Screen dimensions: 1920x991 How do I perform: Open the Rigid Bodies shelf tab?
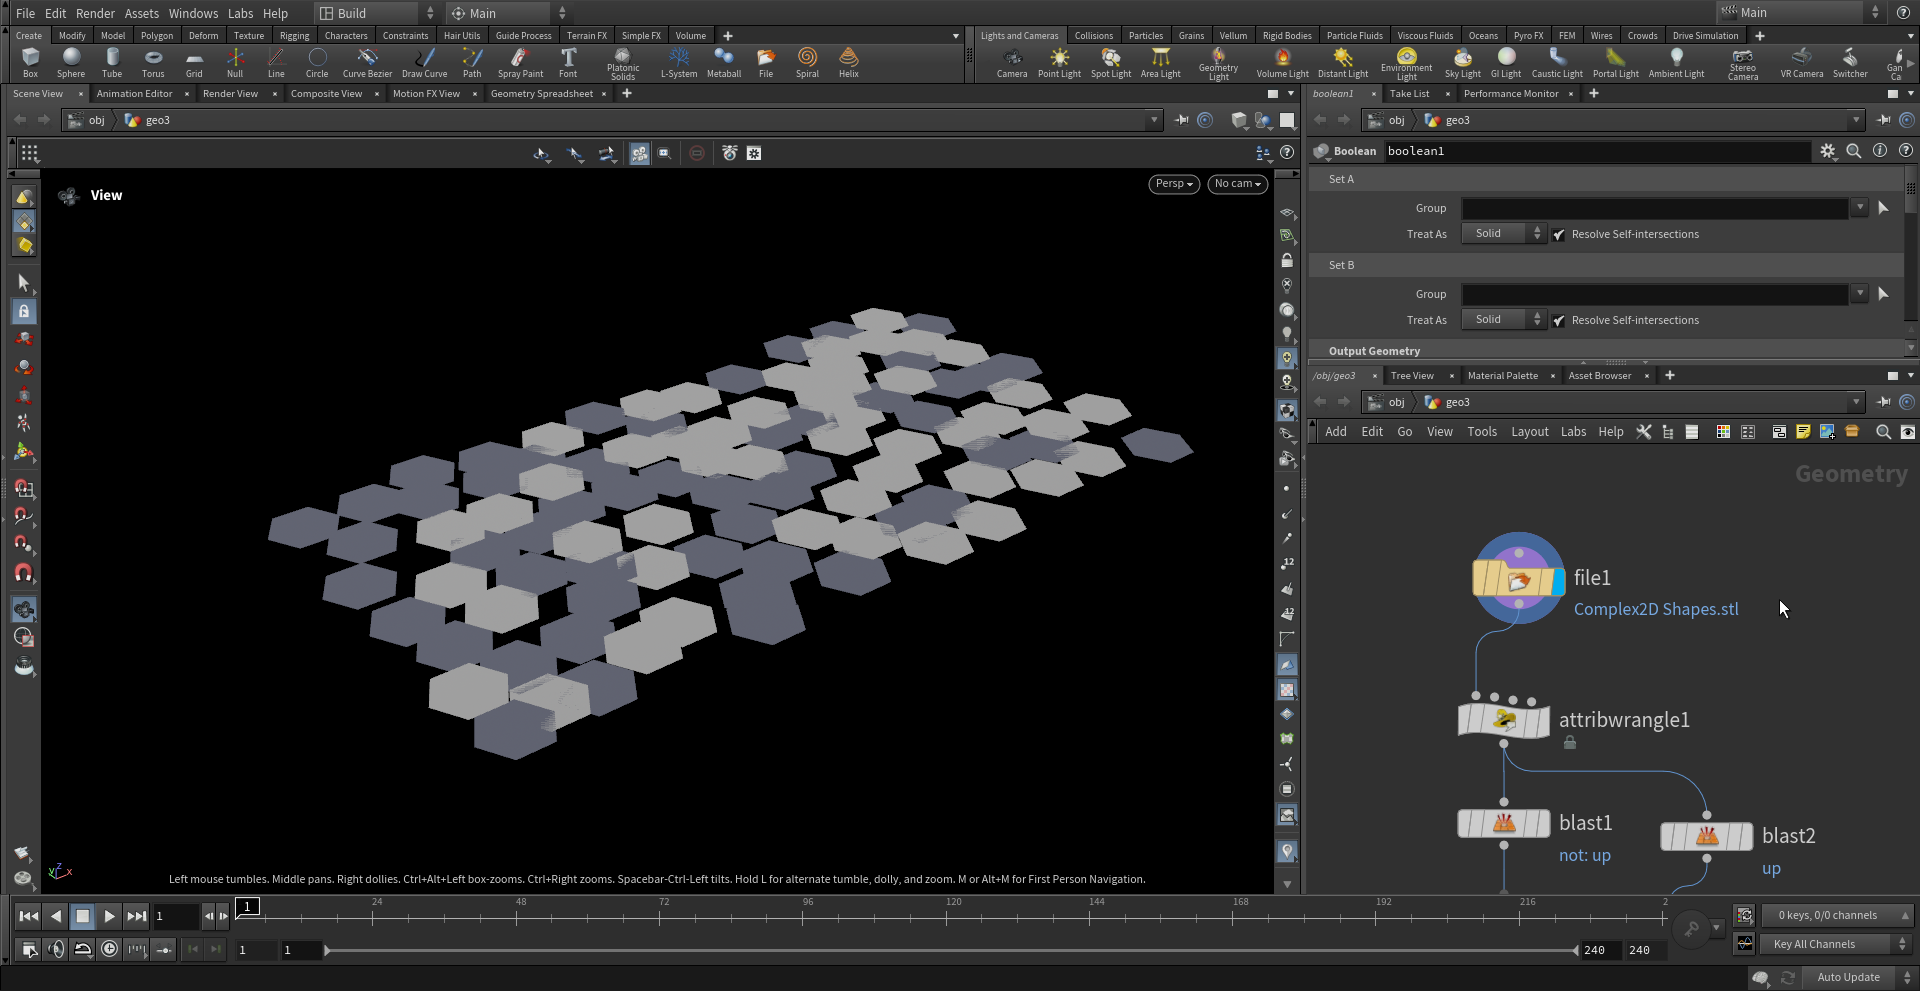[x=1287, y=35]
